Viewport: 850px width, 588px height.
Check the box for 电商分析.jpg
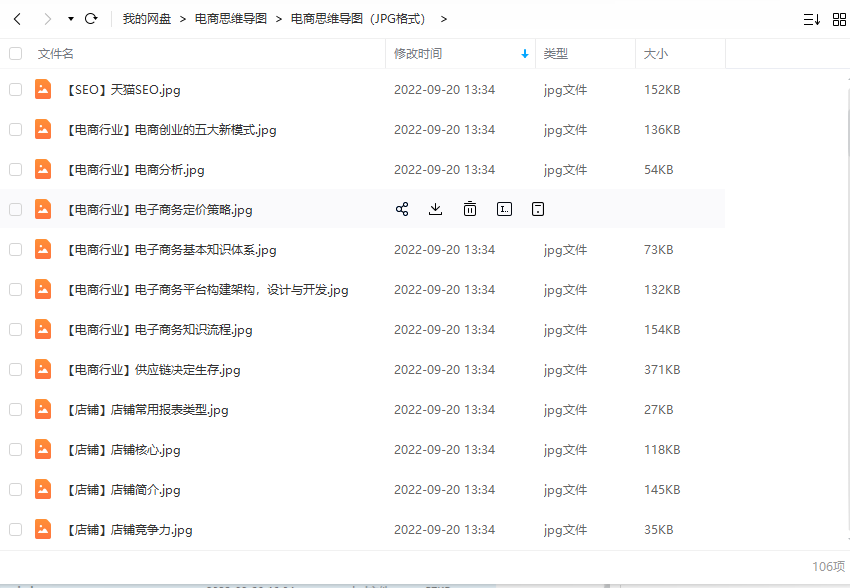click(16, 170)
